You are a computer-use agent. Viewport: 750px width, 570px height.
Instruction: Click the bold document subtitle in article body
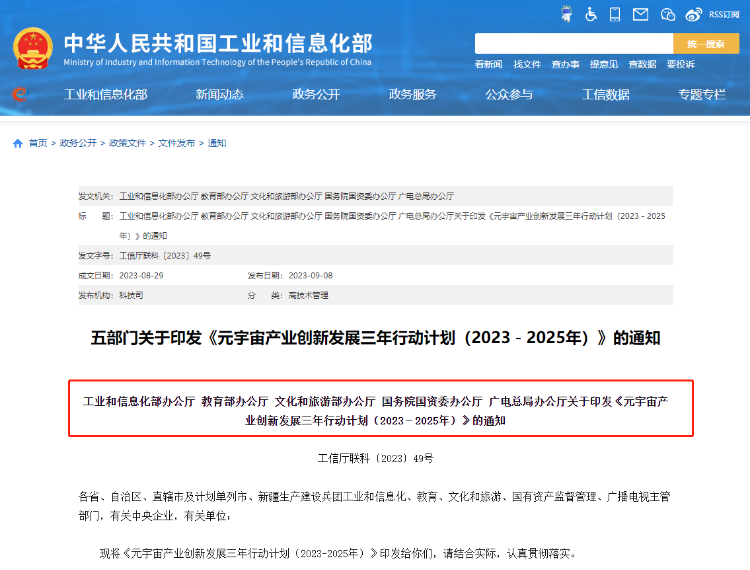(375, 411)
